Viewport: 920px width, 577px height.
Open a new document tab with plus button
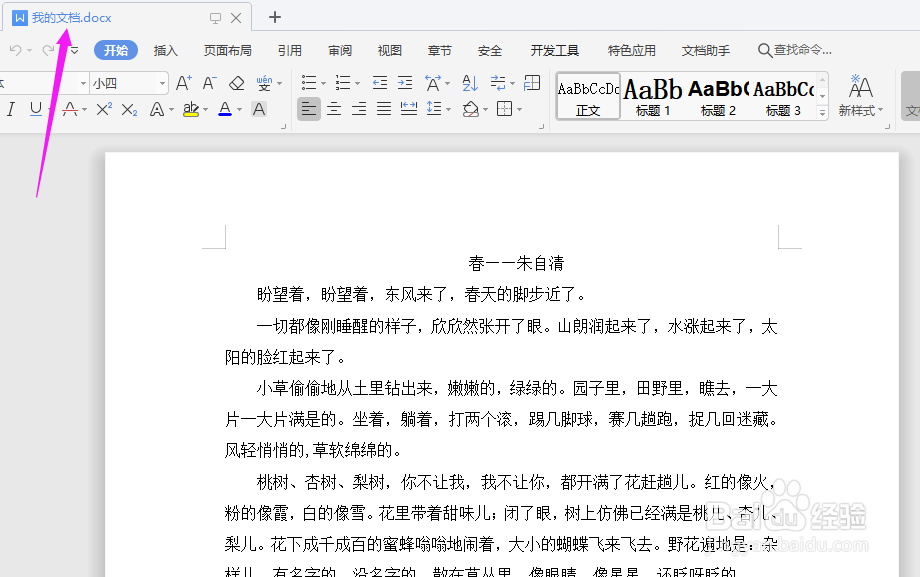(x=274, y=16)
